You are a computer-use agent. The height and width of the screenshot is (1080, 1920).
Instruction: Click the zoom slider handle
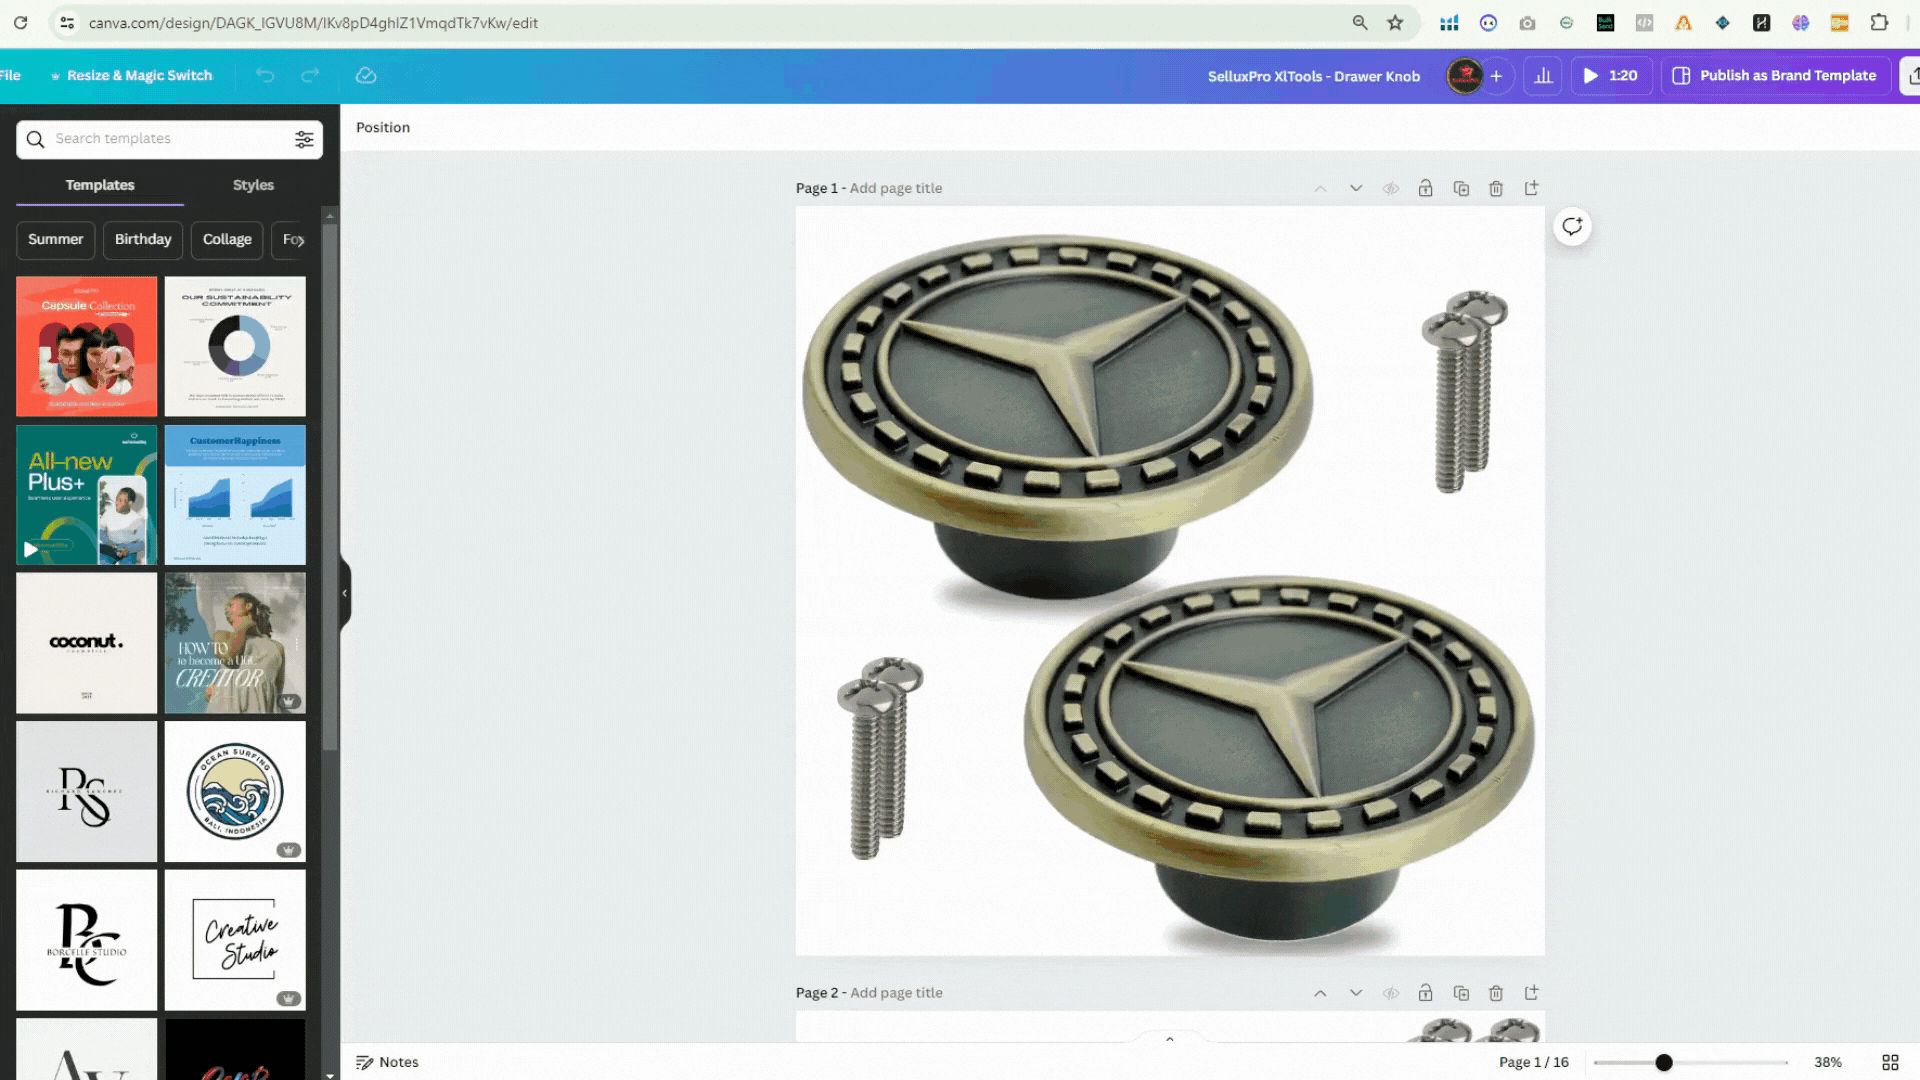[x=1664, y=1063]
